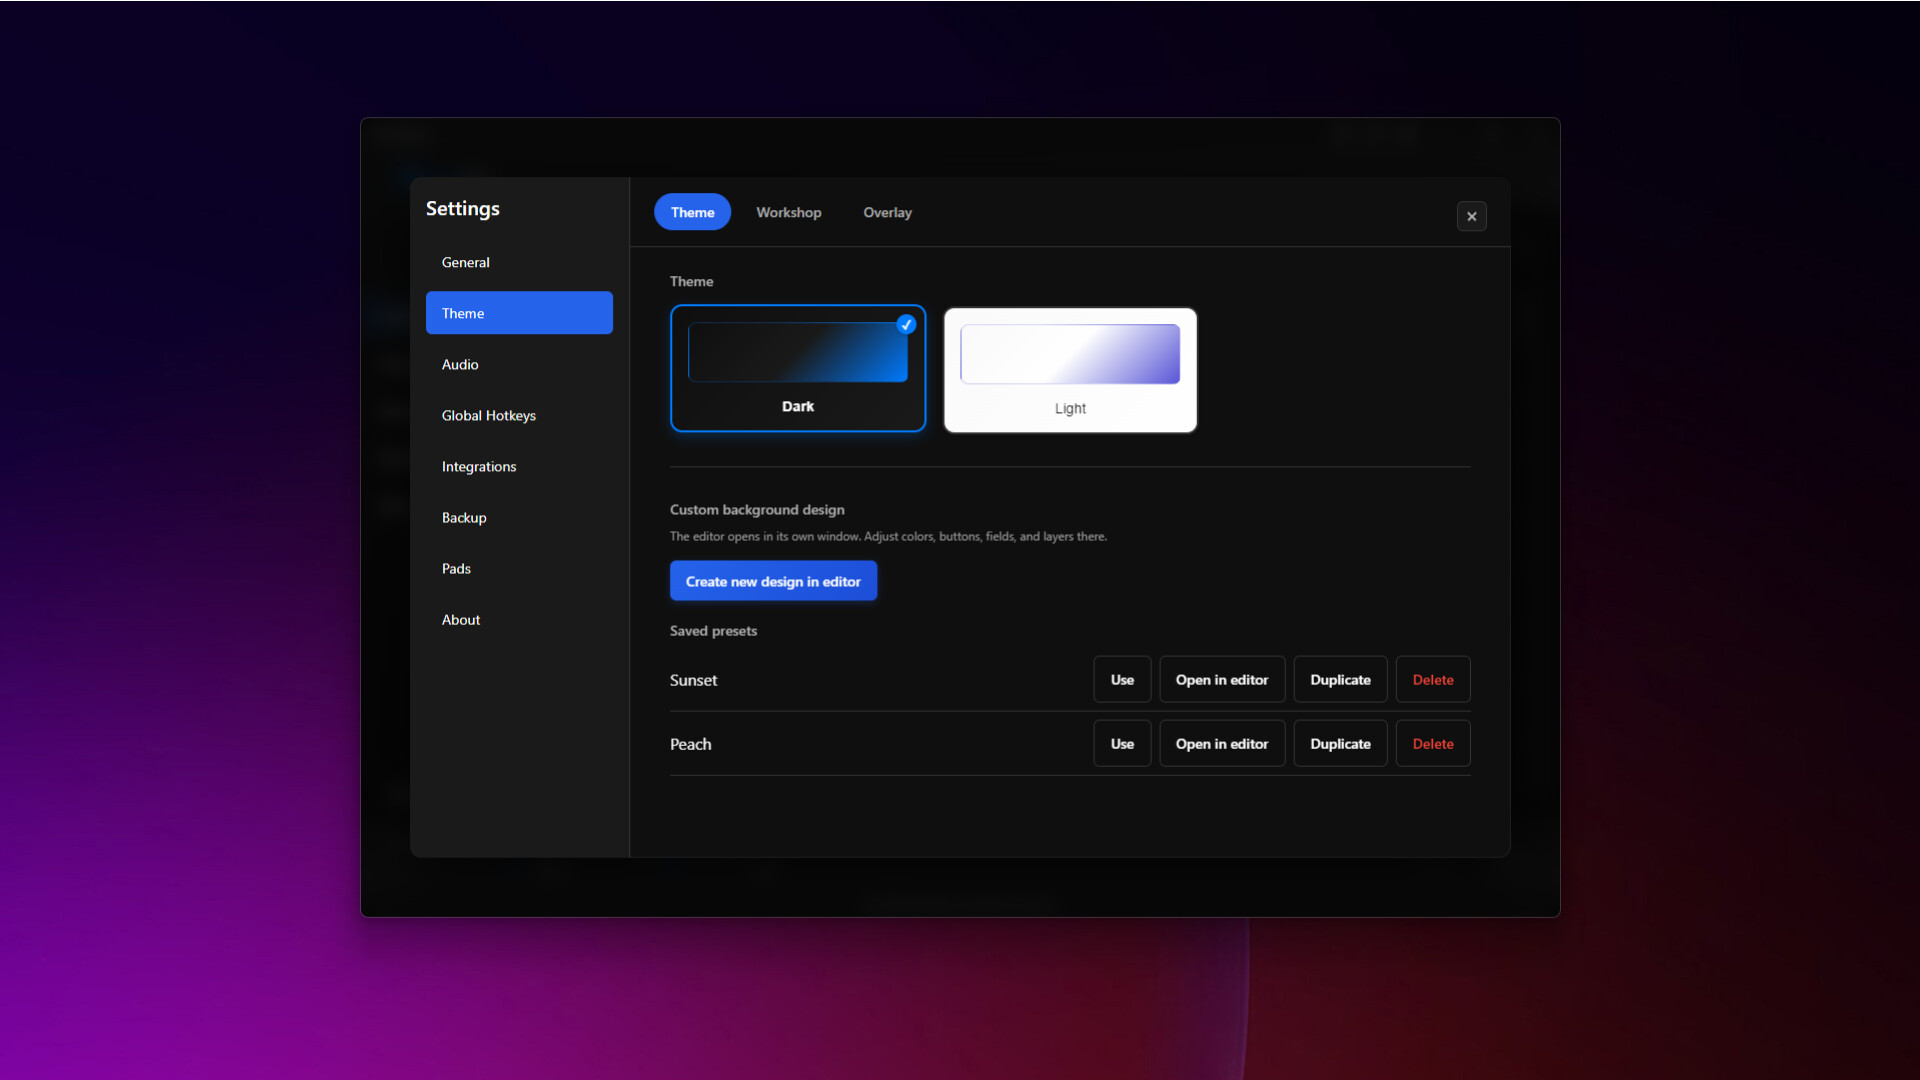The height and width of the screenshot is (1080, 1920).
Task: Use the Peach preset
Action: coord(1122,744)
